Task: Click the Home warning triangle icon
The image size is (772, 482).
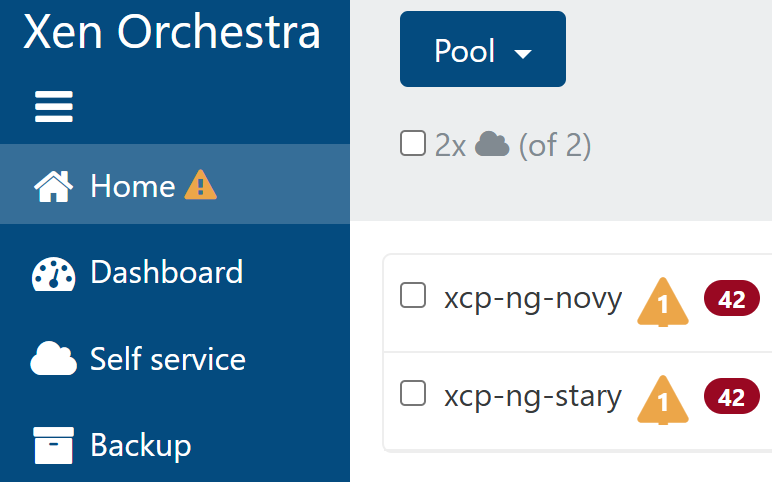Action: pyautogui.click(x=200, y=185)
